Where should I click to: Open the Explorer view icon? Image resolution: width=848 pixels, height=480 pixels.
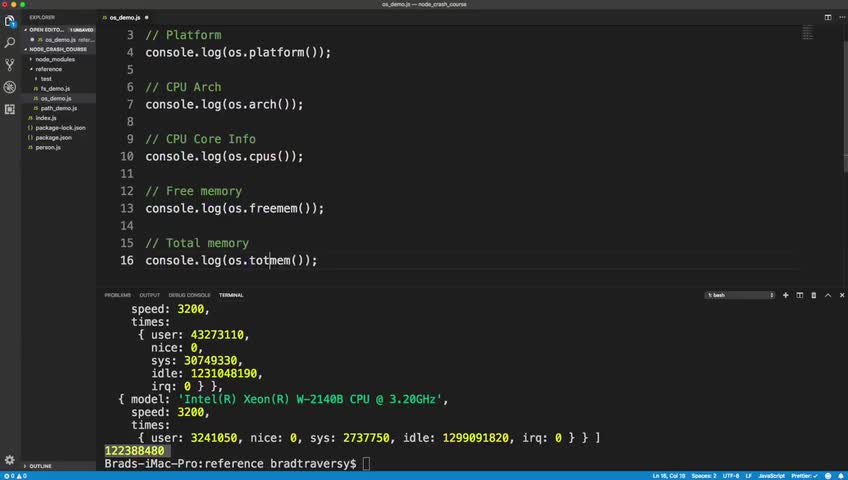(x=10, y=21)
